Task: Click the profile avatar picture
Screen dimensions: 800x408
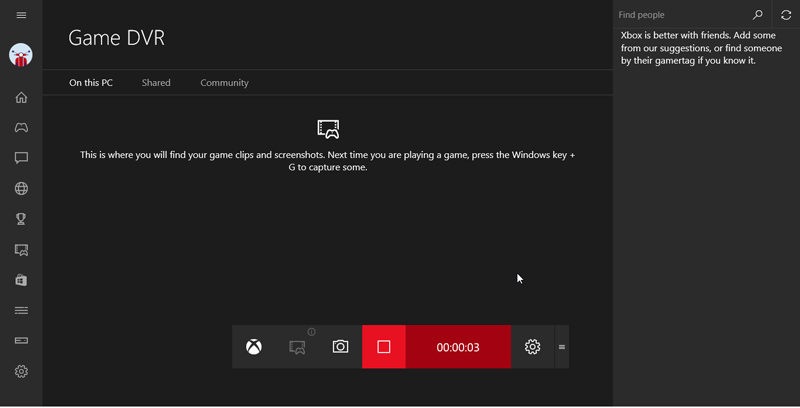Action: [21, 56]
